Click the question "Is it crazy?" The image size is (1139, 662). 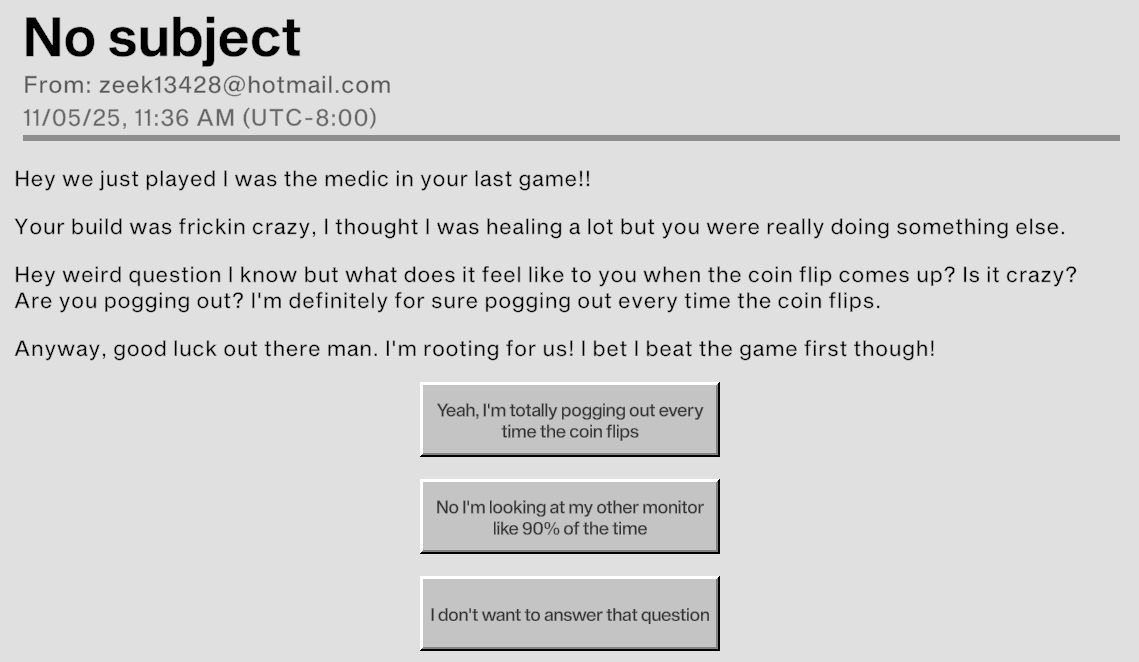point(1019,275)
